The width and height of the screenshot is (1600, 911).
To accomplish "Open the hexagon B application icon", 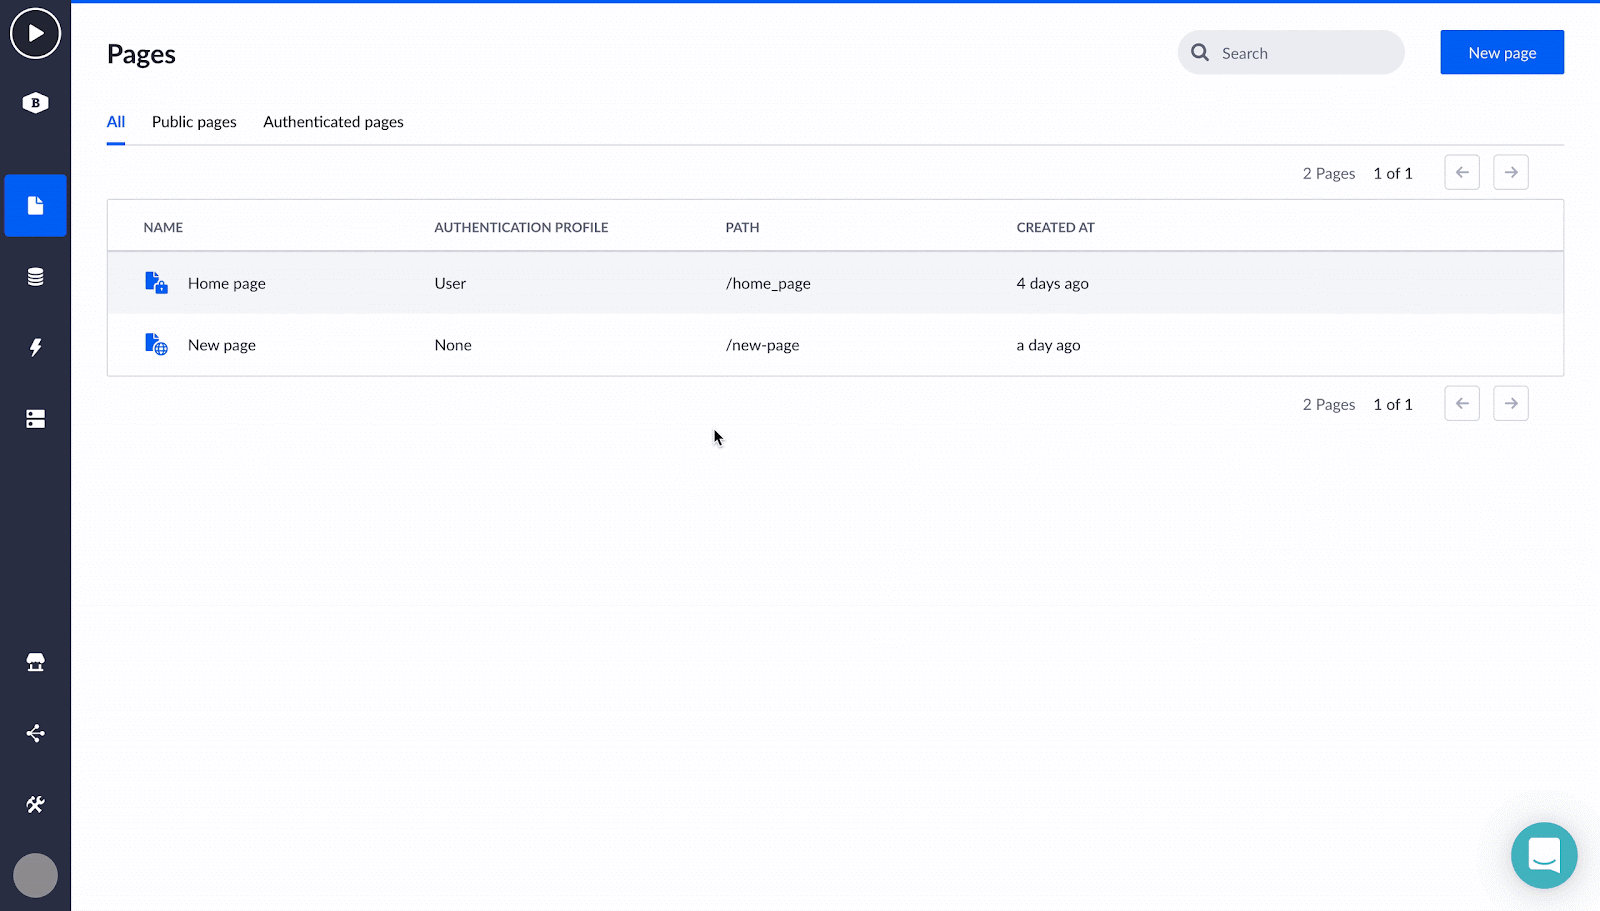I will click(x=35, y=103).
